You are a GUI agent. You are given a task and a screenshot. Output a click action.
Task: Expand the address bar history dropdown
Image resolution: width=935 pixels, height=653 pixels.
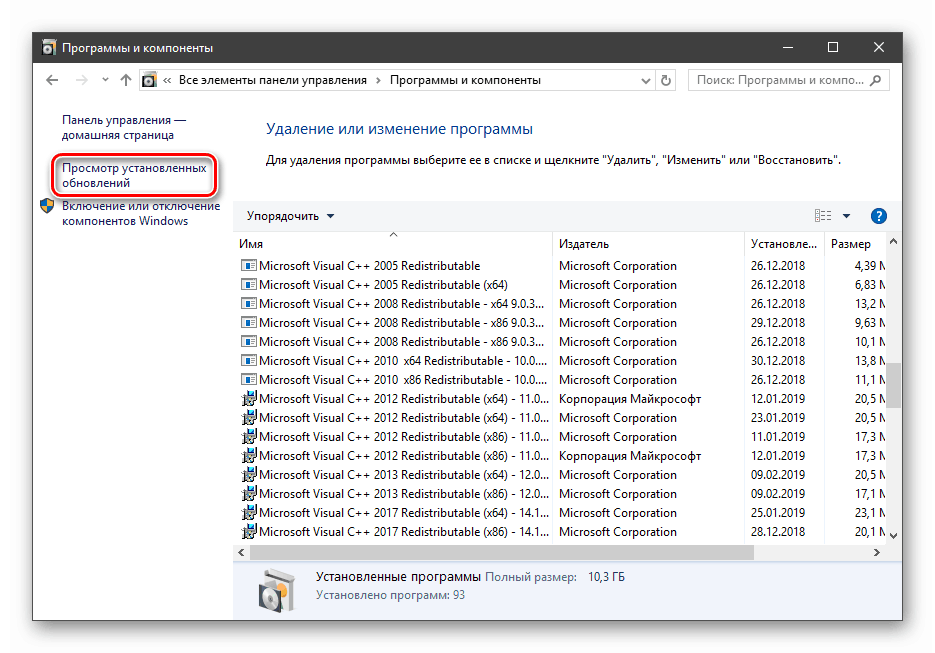(x=645, y=81)
